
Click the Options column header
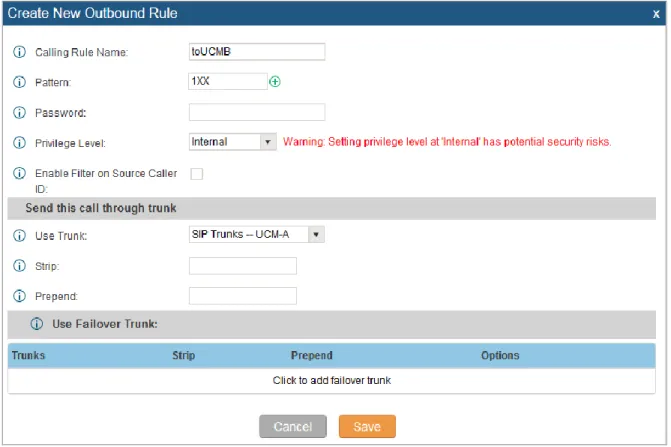click(500, 355)
